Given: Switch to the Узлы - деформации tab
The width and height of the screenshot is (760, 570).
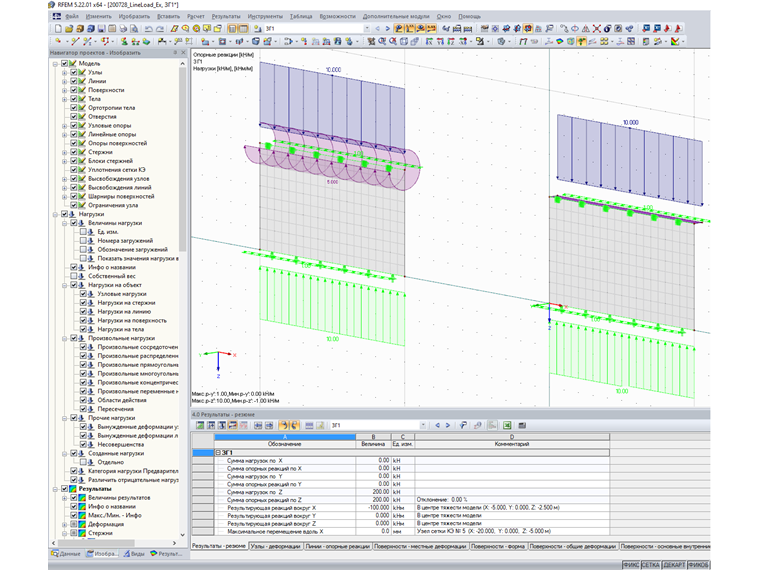Looking at the screenshot, I should tap(275, 546).
